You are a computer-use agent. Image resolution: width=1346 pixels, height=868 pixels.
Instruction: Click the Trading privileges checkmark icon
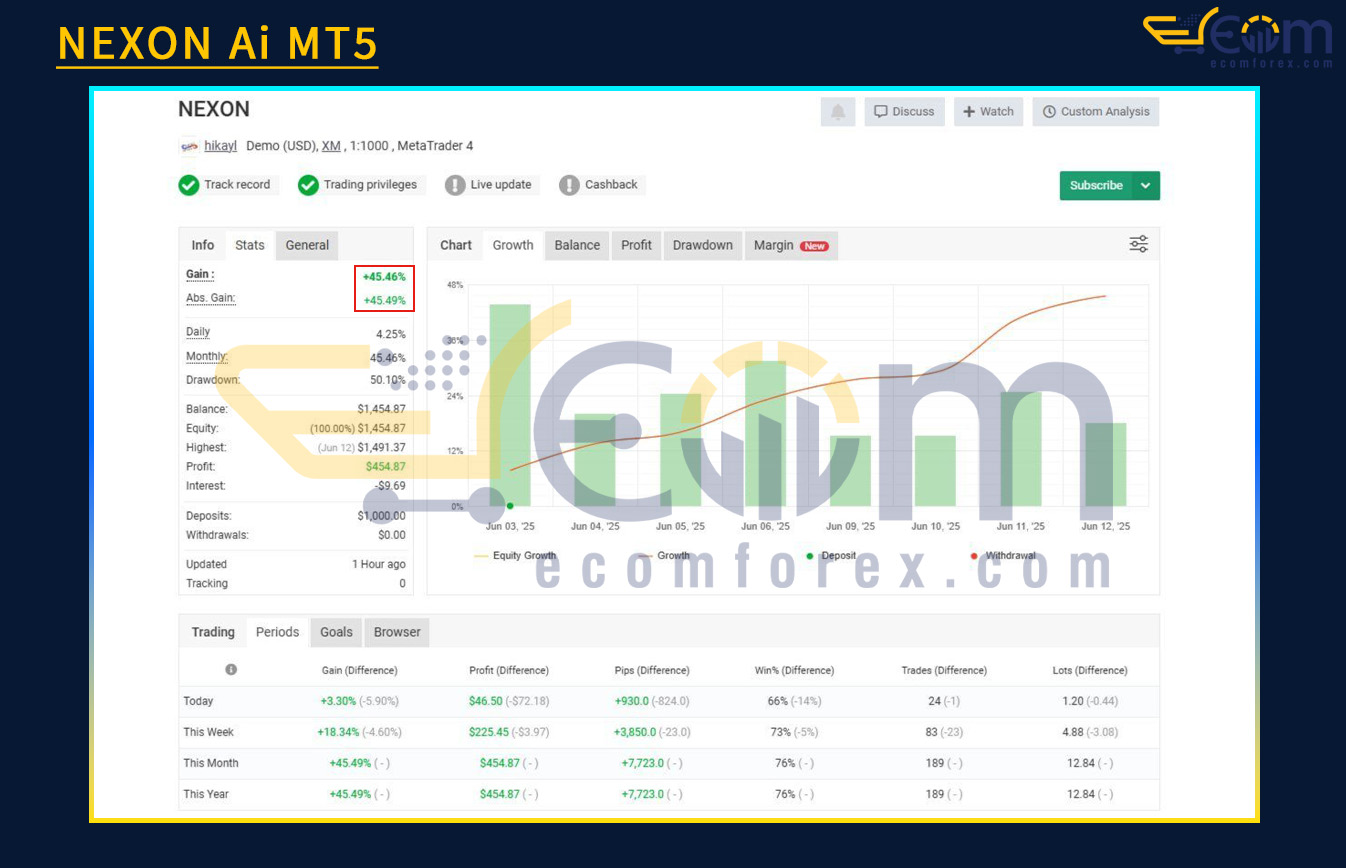click(308, 185)
